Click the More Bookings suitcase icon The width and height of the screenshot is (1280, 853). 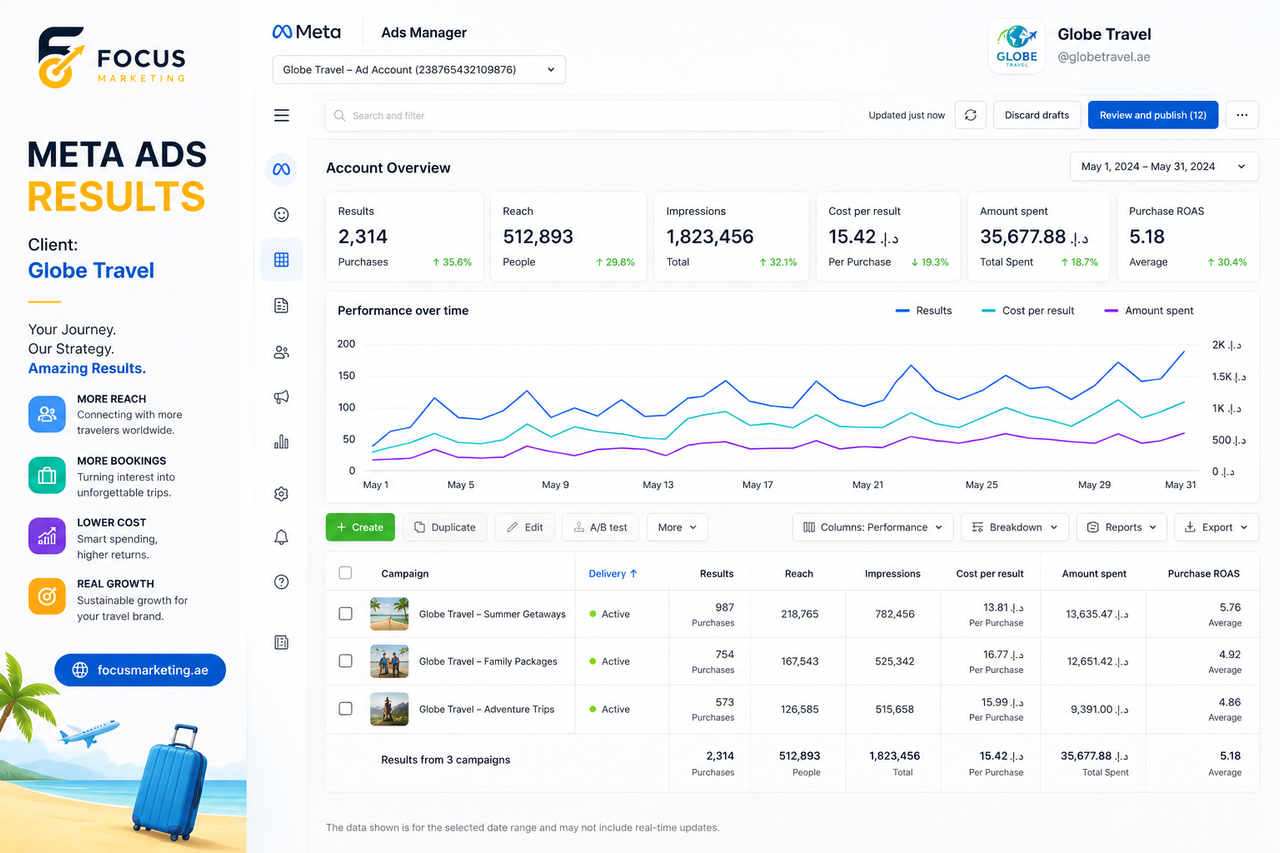[x=47, y=476]
